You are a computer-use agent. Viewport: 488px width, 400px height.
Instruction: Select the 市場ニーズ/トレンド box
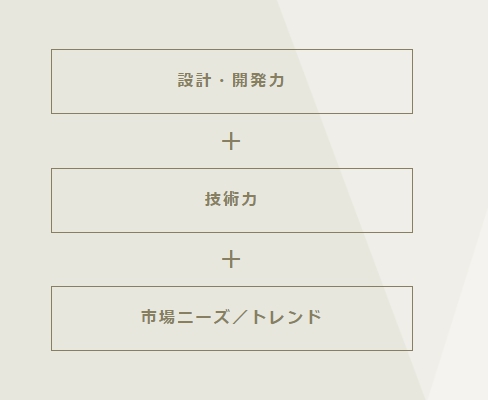pos(232,318)
